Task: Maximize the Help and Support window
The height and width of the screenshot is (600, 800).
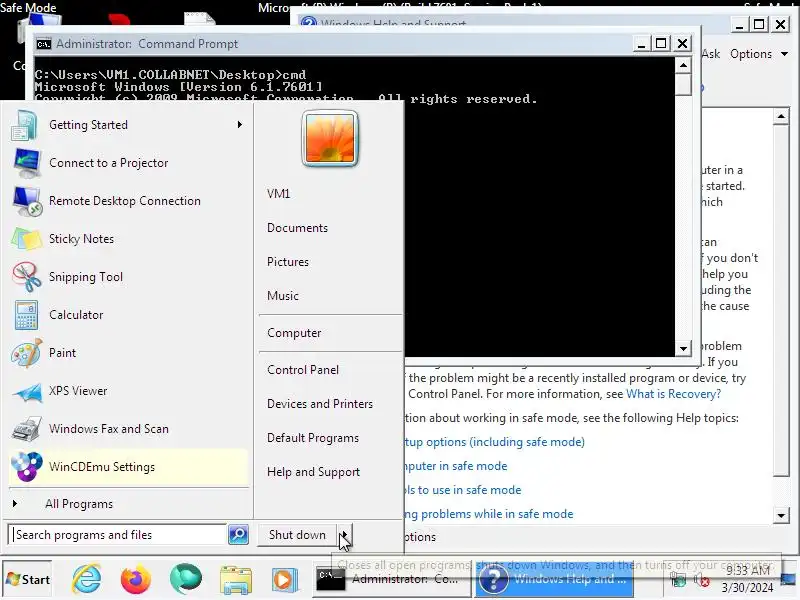Action: (x=759, y=24)
